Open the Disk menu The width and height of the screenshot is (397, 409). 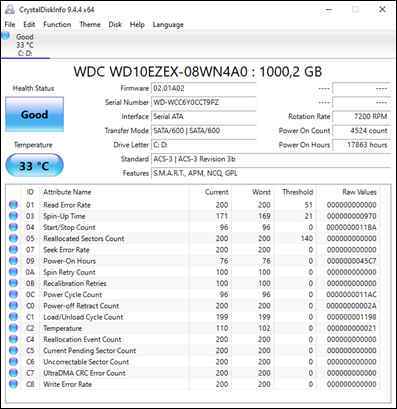[x=115, y=24]
